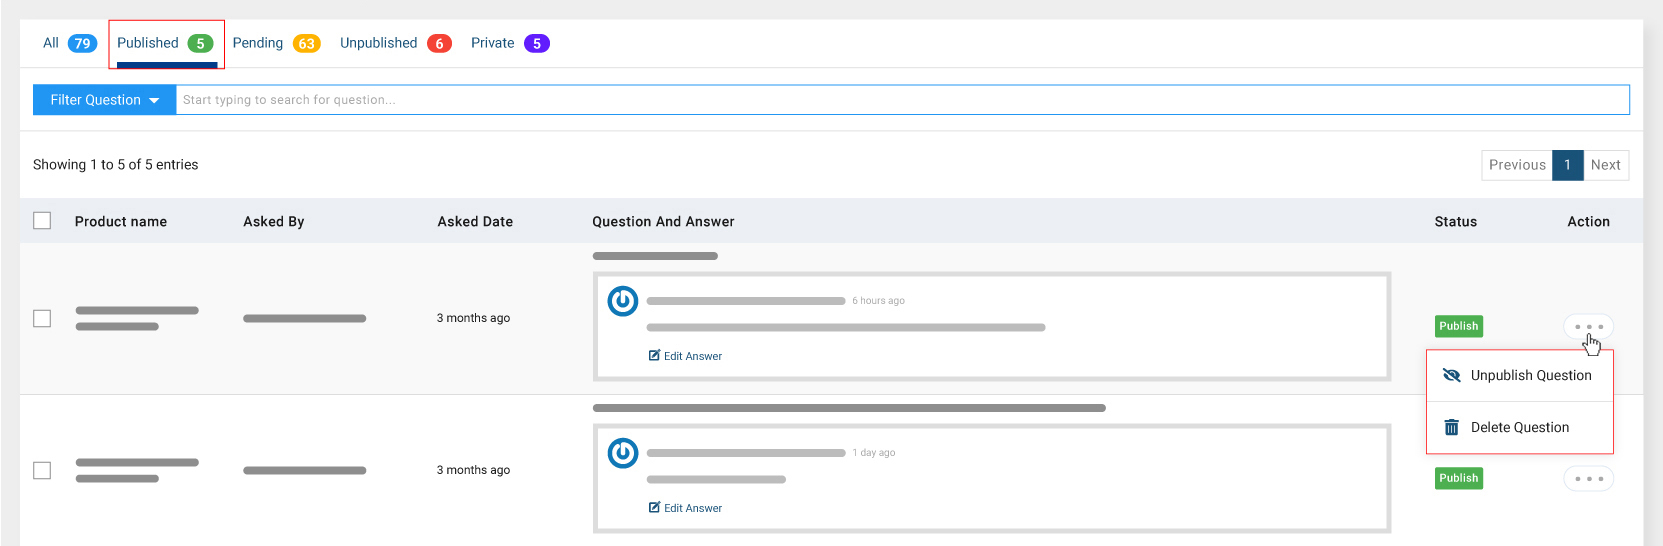Check the first question row checkbox
The height and width of the screenshot is (546, 1663).
42,318
